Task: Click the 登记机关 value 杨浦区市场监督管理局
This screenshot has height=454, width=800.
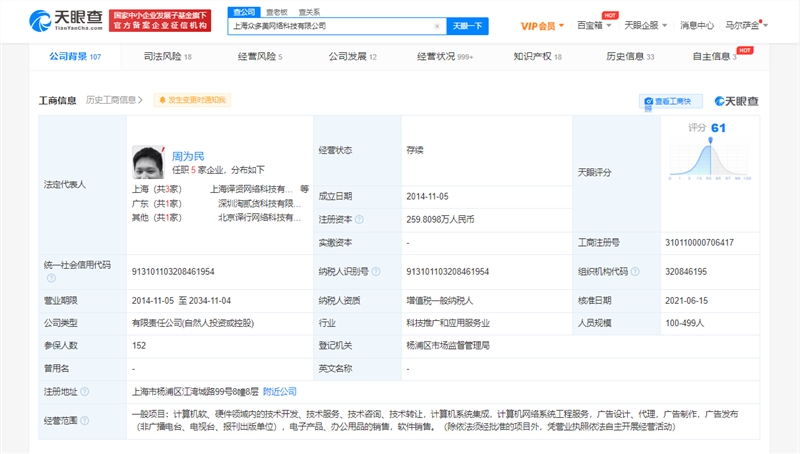Action: (448, 345)
